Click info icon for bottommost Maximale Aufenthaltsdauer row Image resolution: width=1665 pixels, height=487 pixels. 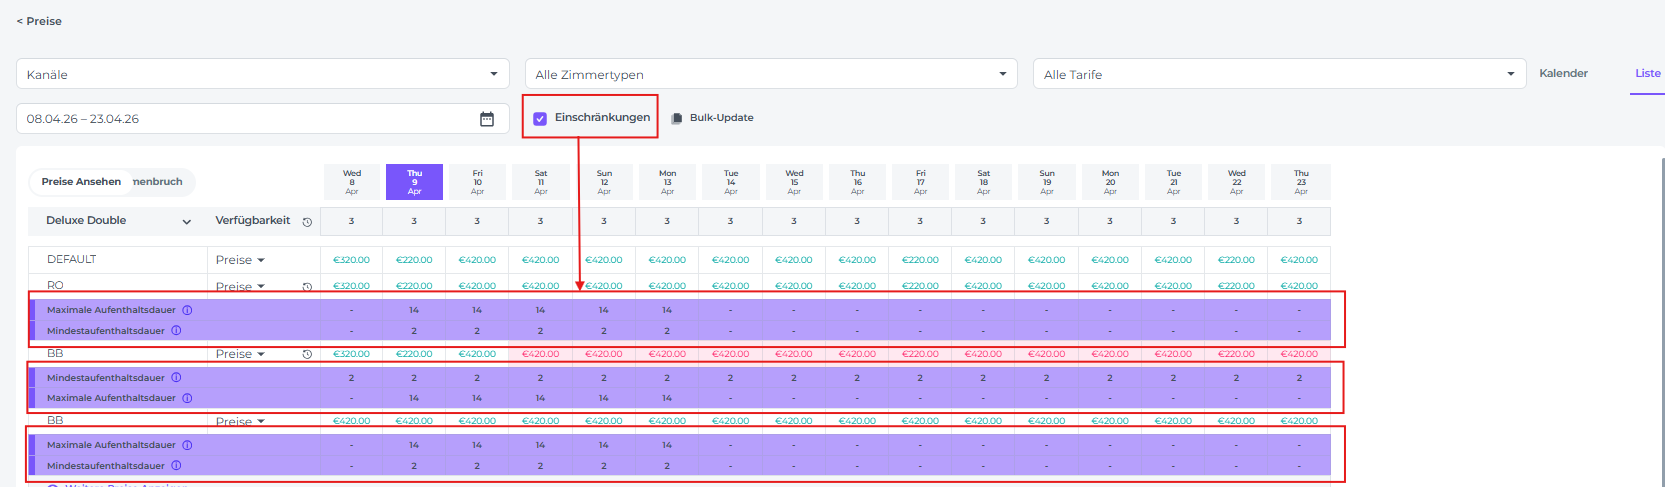[187, 445]
